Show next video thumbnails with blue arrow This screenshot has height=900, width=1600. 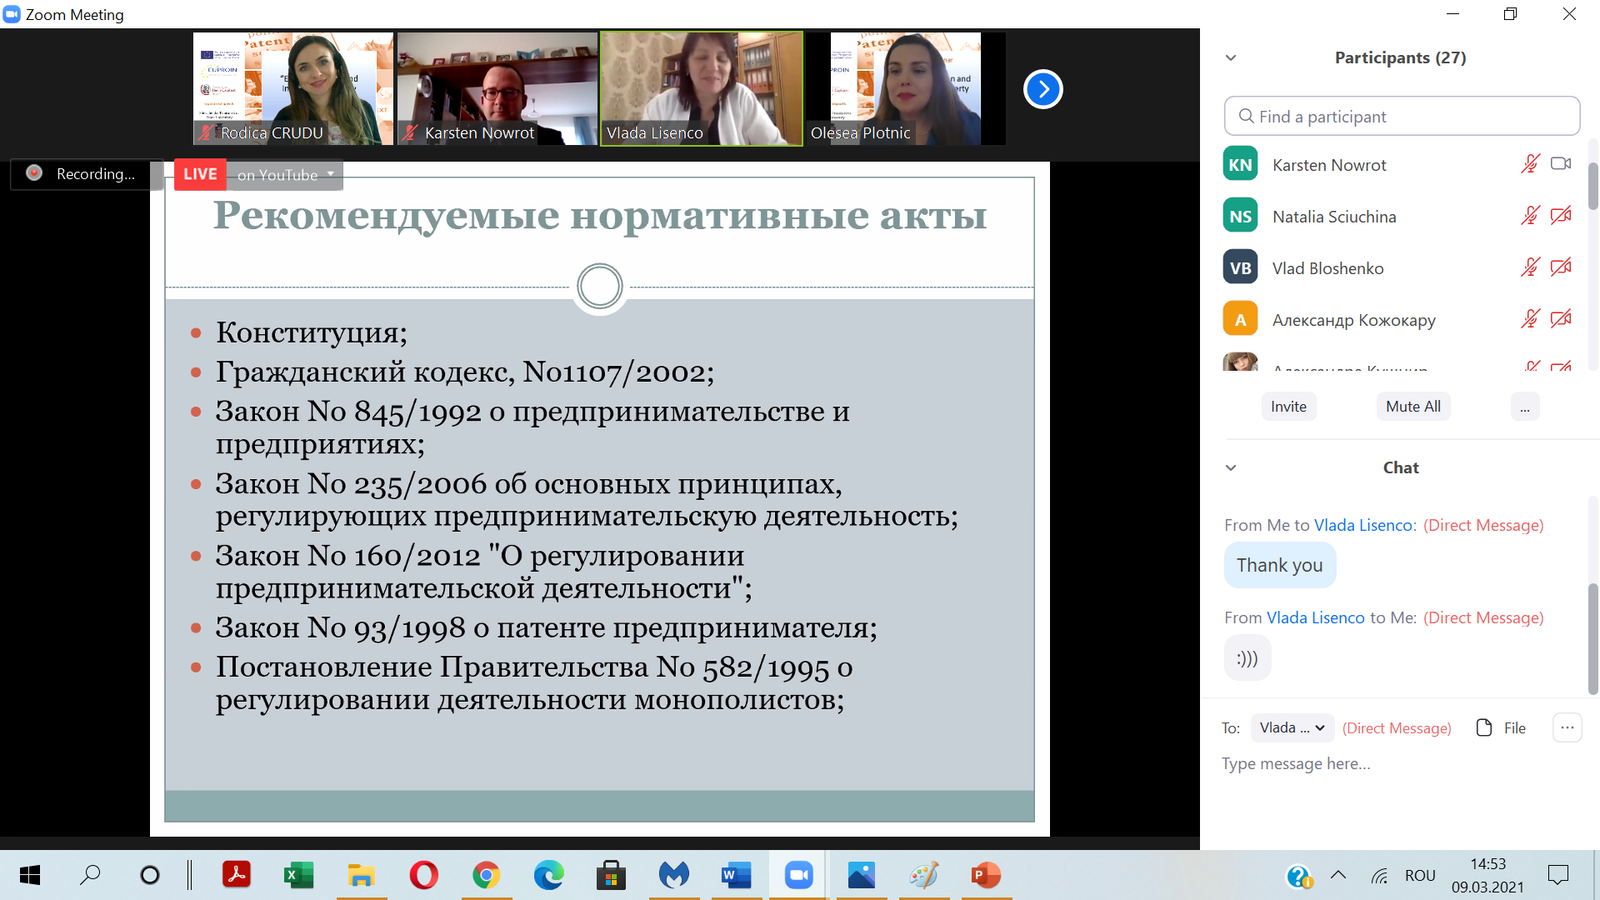tap(1043, 89)
